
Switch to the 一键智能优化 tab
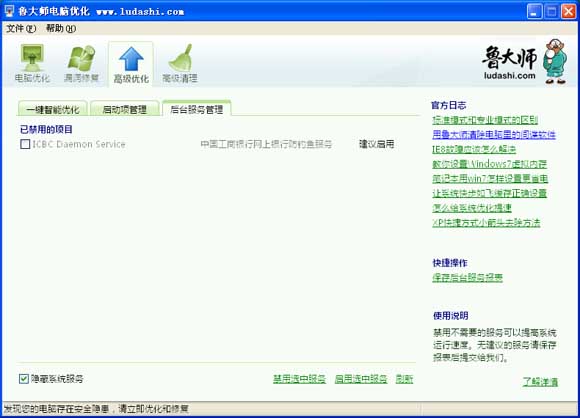click(53, 109)
